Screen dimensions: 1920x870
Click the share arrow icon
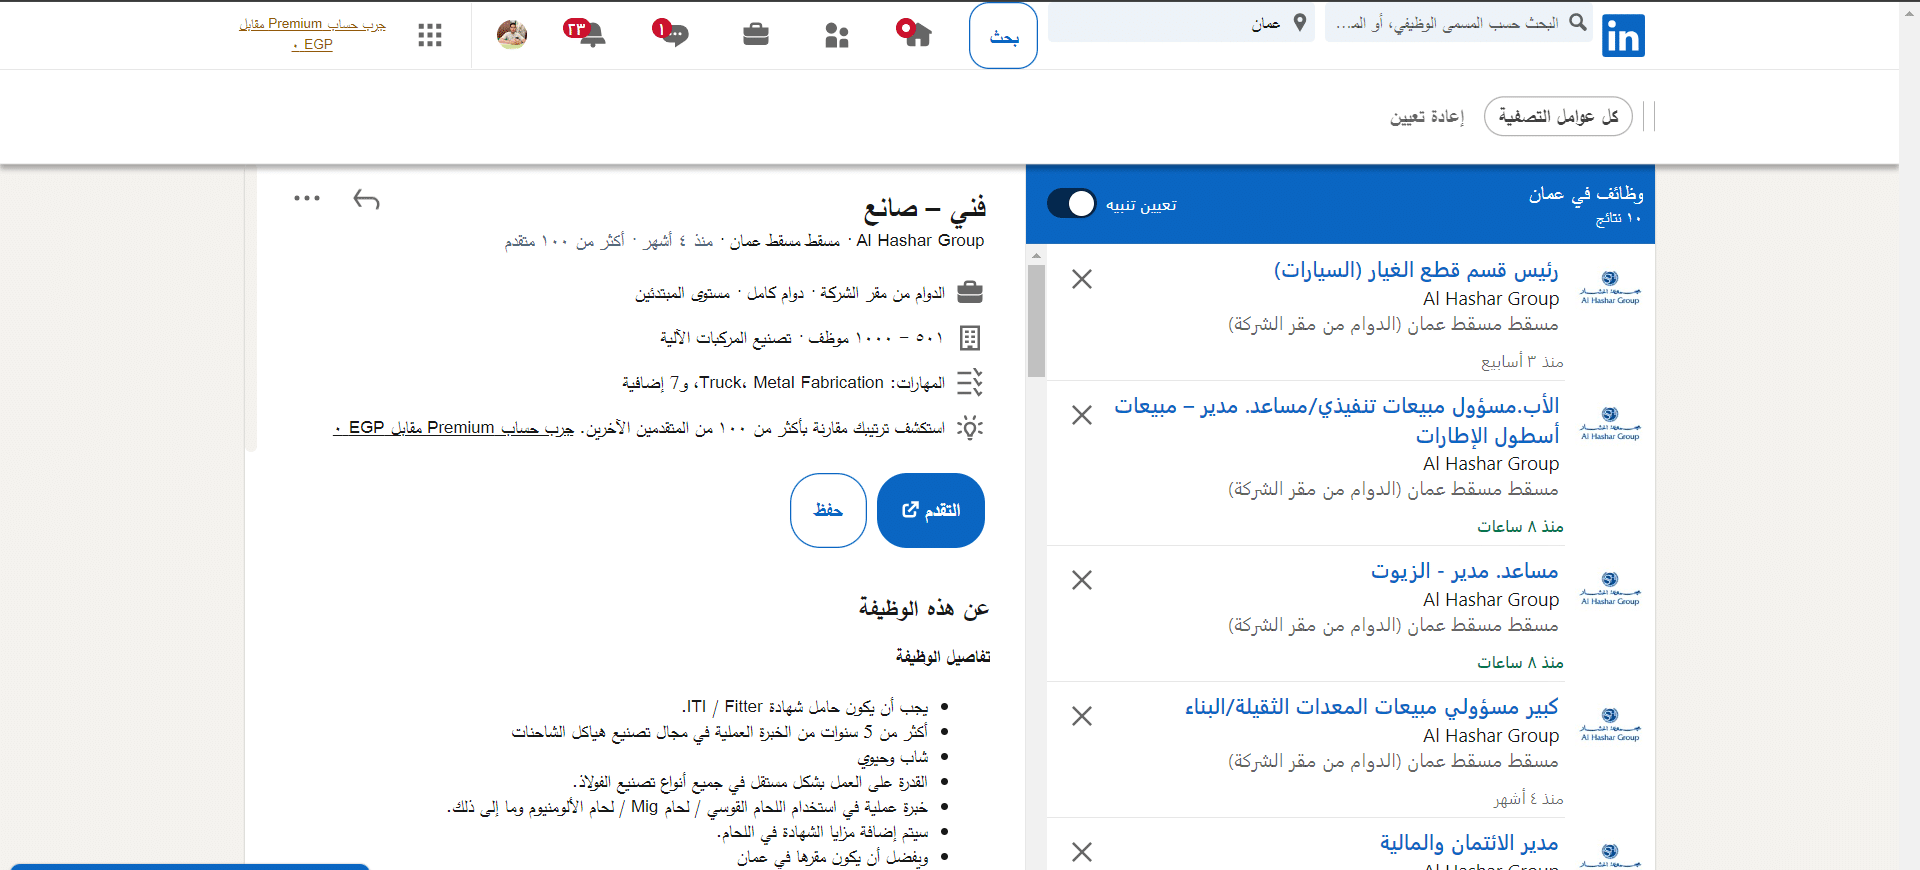click(366, 200)
